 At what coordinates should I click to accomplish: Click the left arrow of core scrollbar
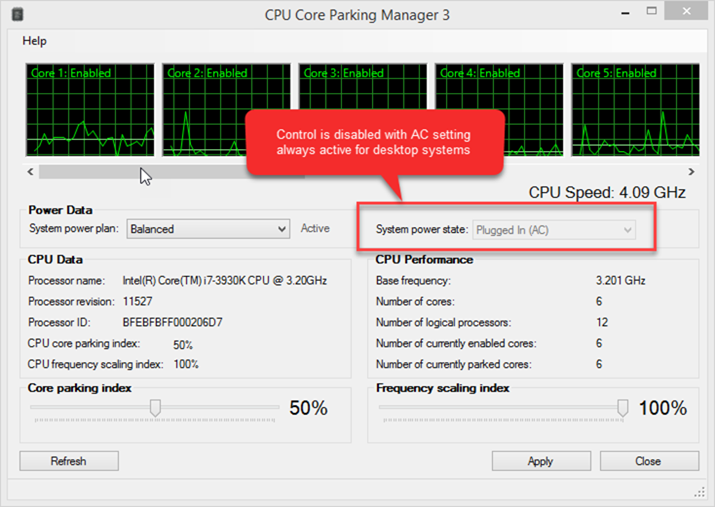pos(31,172)
